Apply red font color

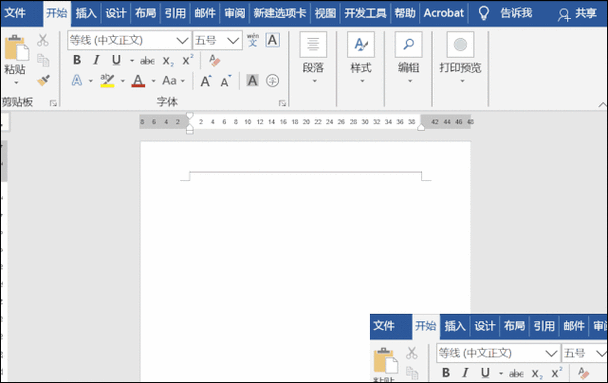coord(138,81)
